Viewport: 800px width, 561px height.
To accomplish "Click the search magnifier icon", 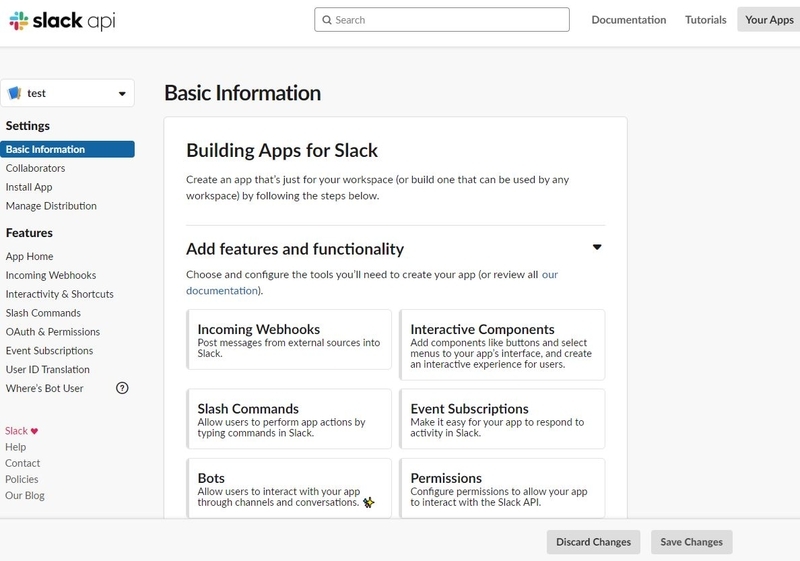I will 327,20.
